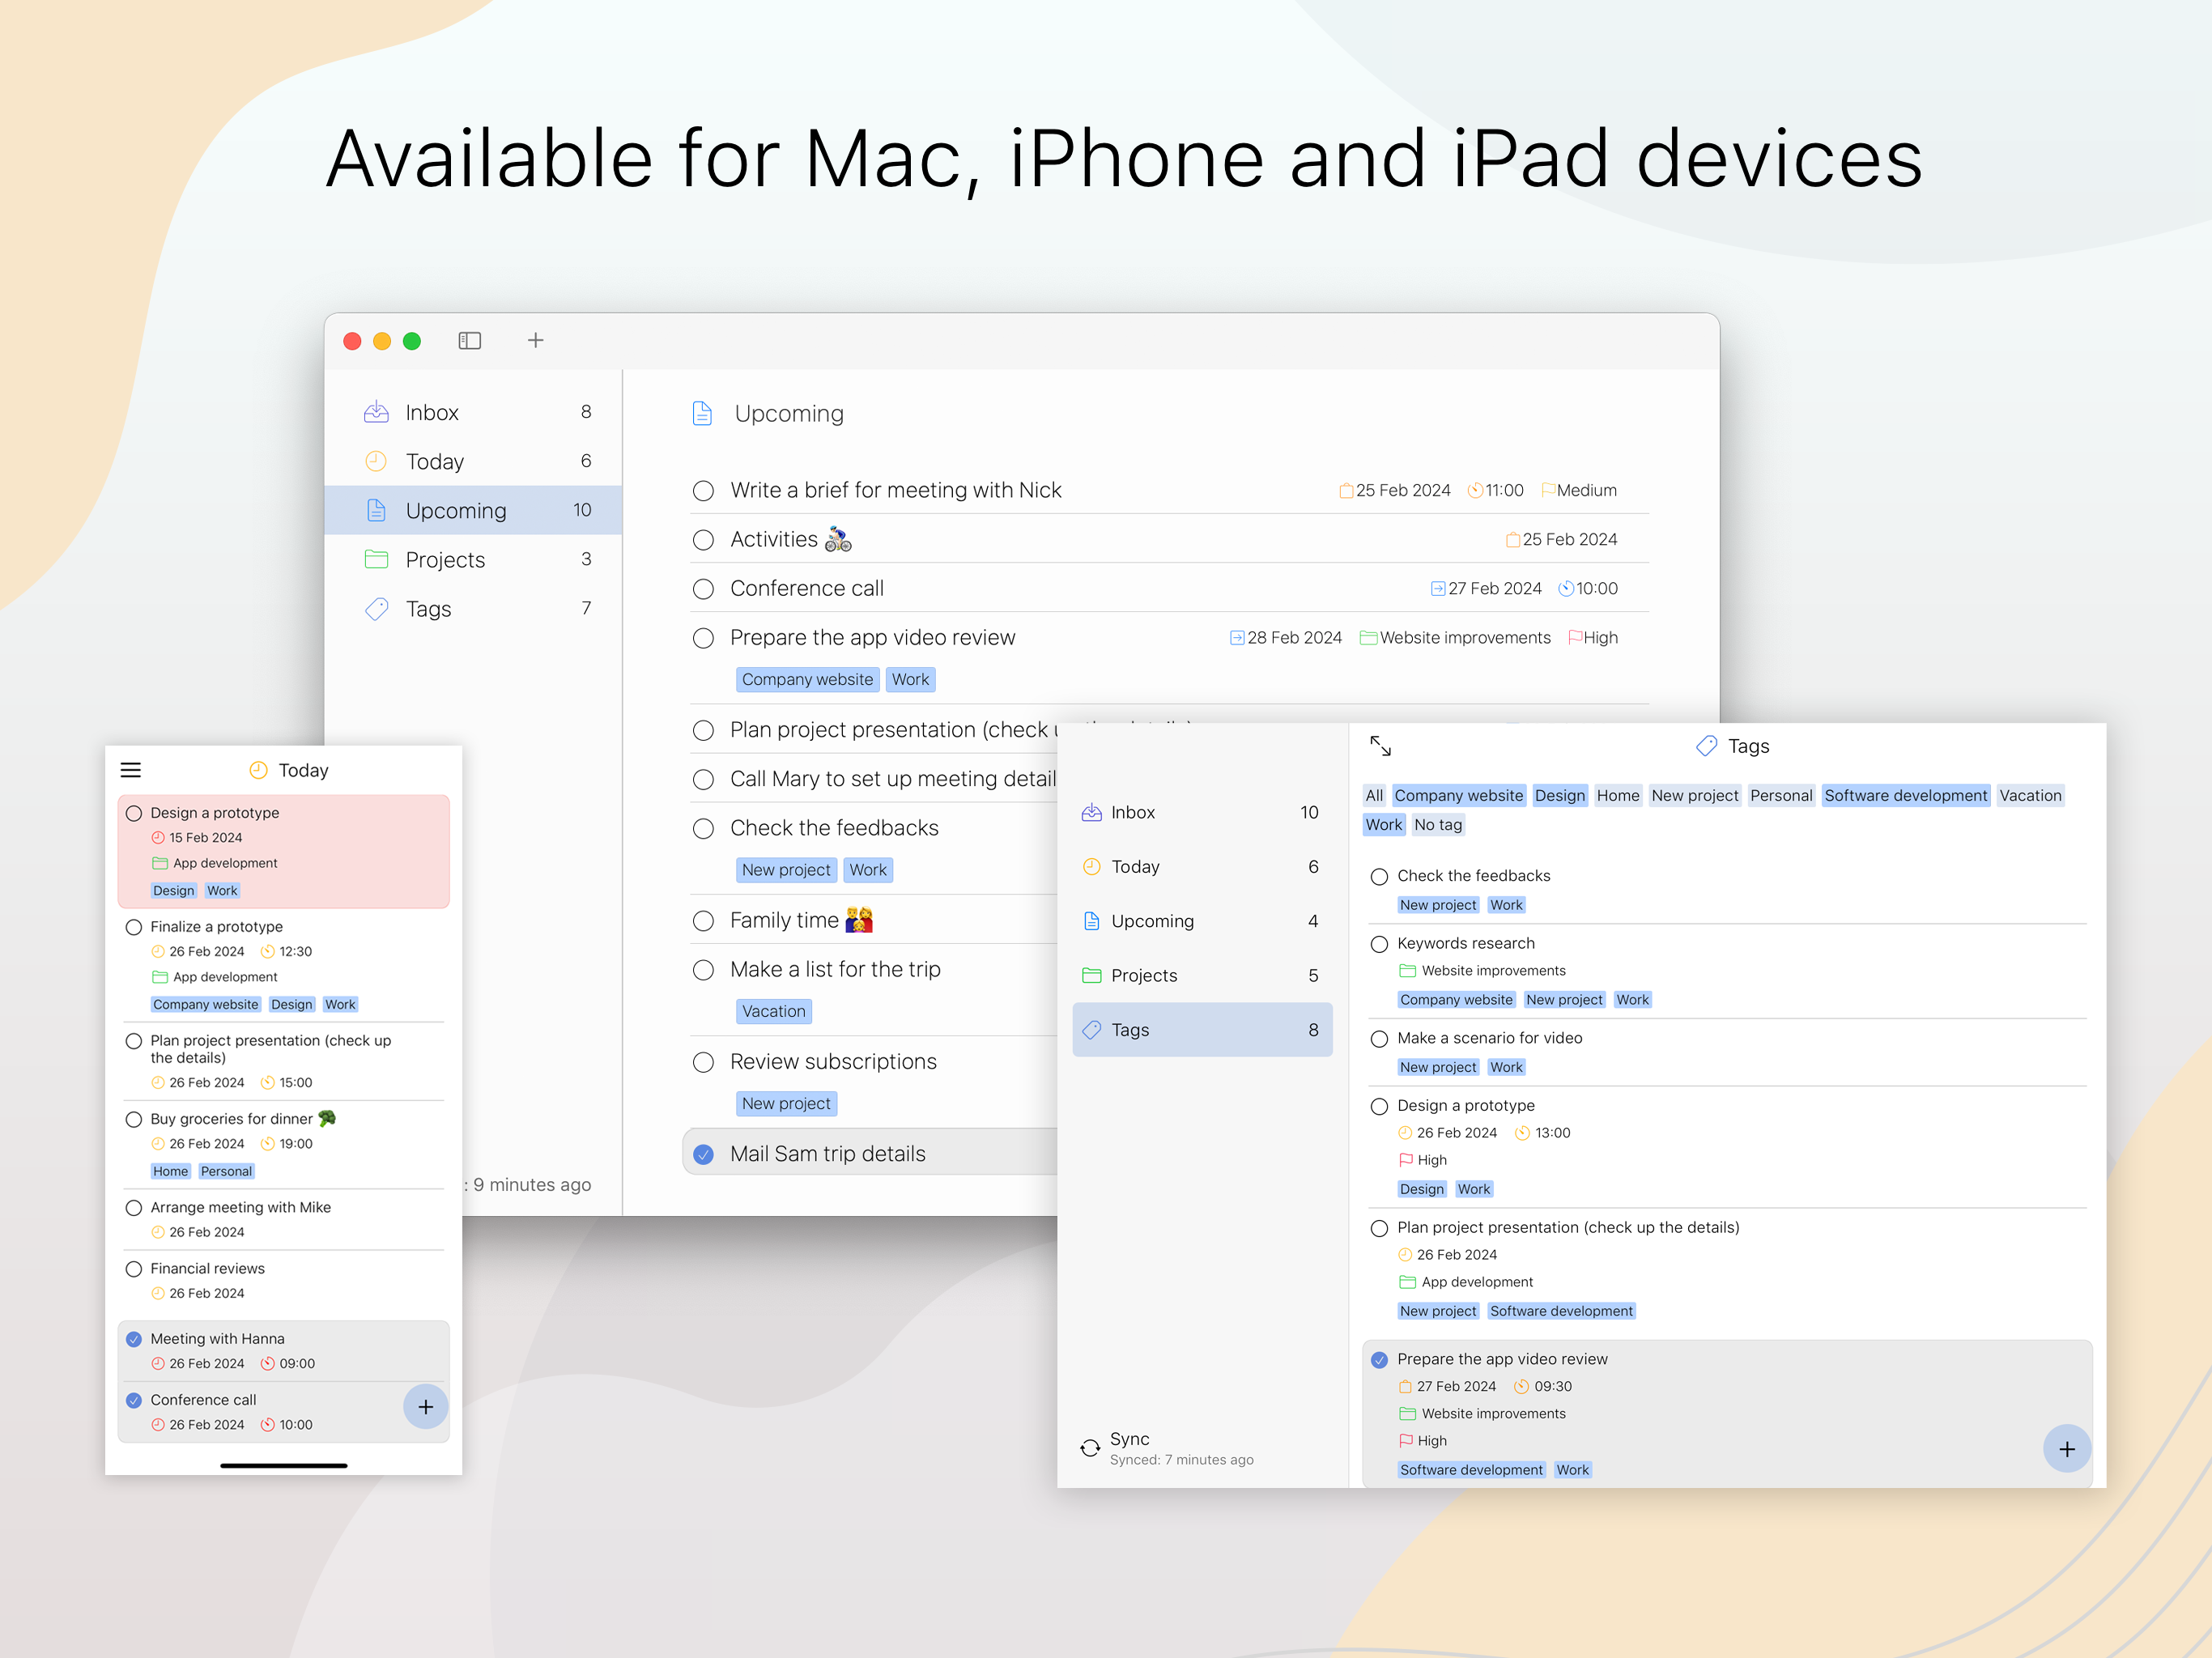Viewport: 2212px width, 1658px height.
Task: Check 'Call Mary to set up meeting' task
Action: point(704,779)
